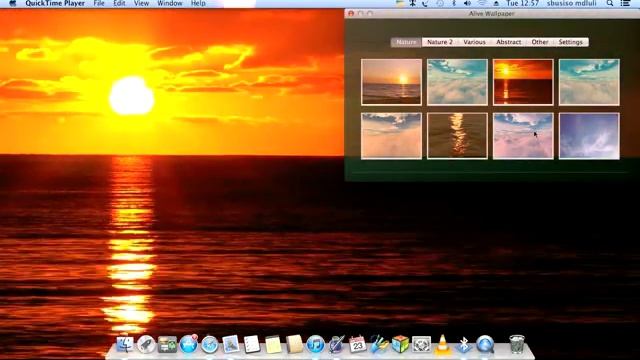640x360 pixels.
Task: Open the Settings tab in Alive Wallpaper
Action: click(571, 42)
